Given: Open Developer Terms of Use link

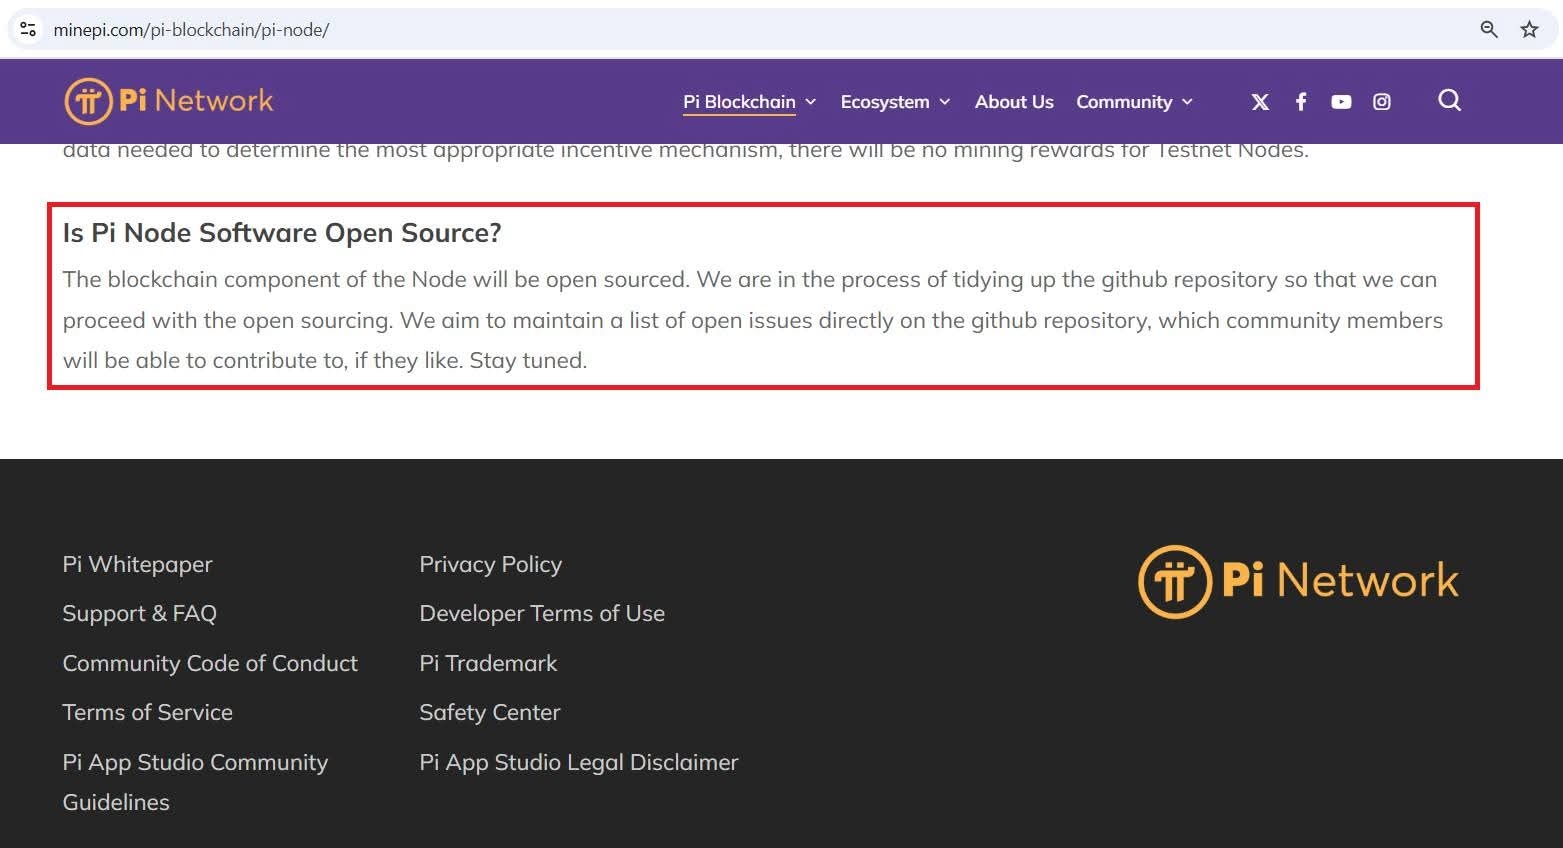Looking at the screenshot, I should (541, 613).
